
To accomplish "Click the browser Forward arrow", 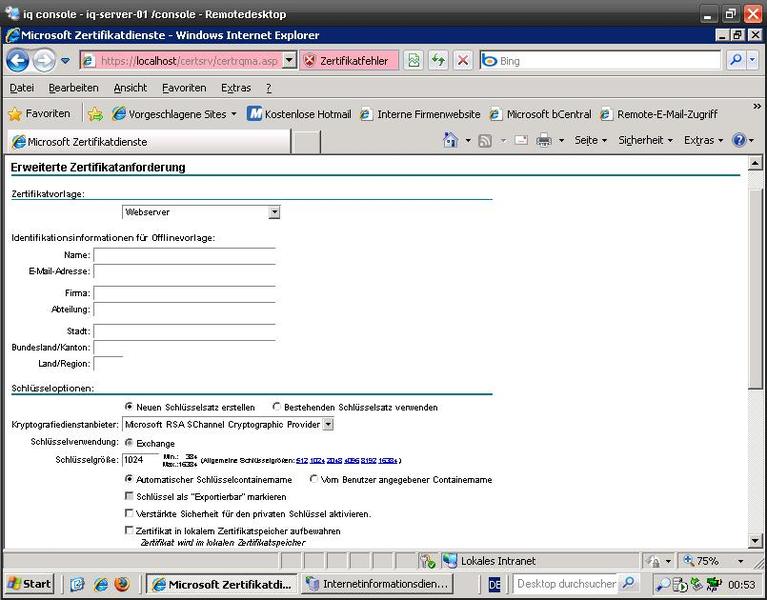I will [x=45, y=61].
